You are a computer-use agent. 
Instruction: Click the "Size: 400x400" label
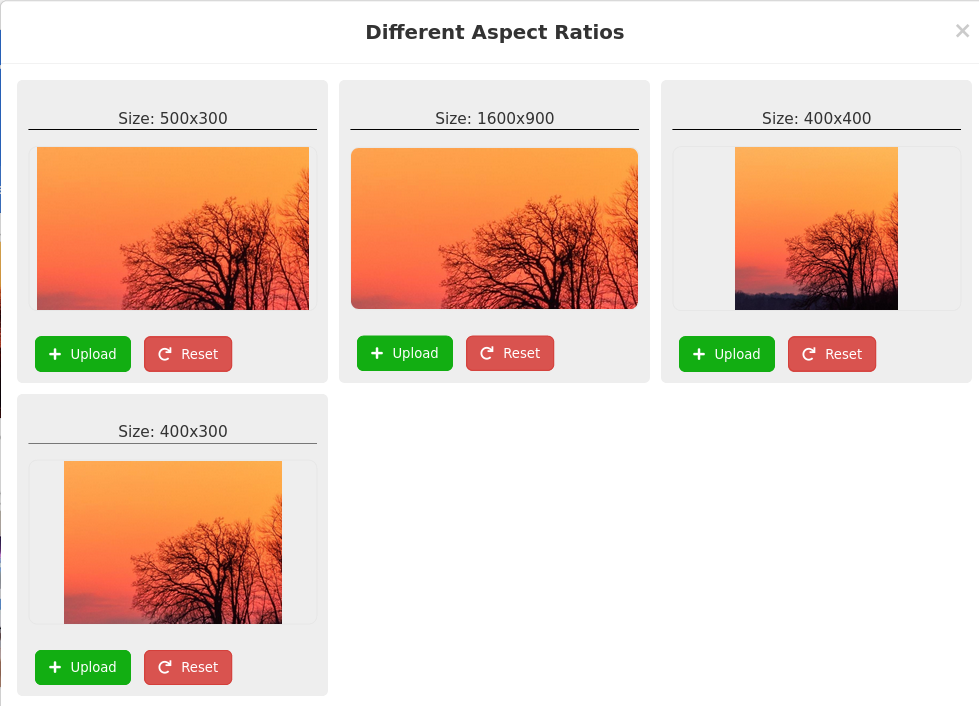[x=816, y=118]
